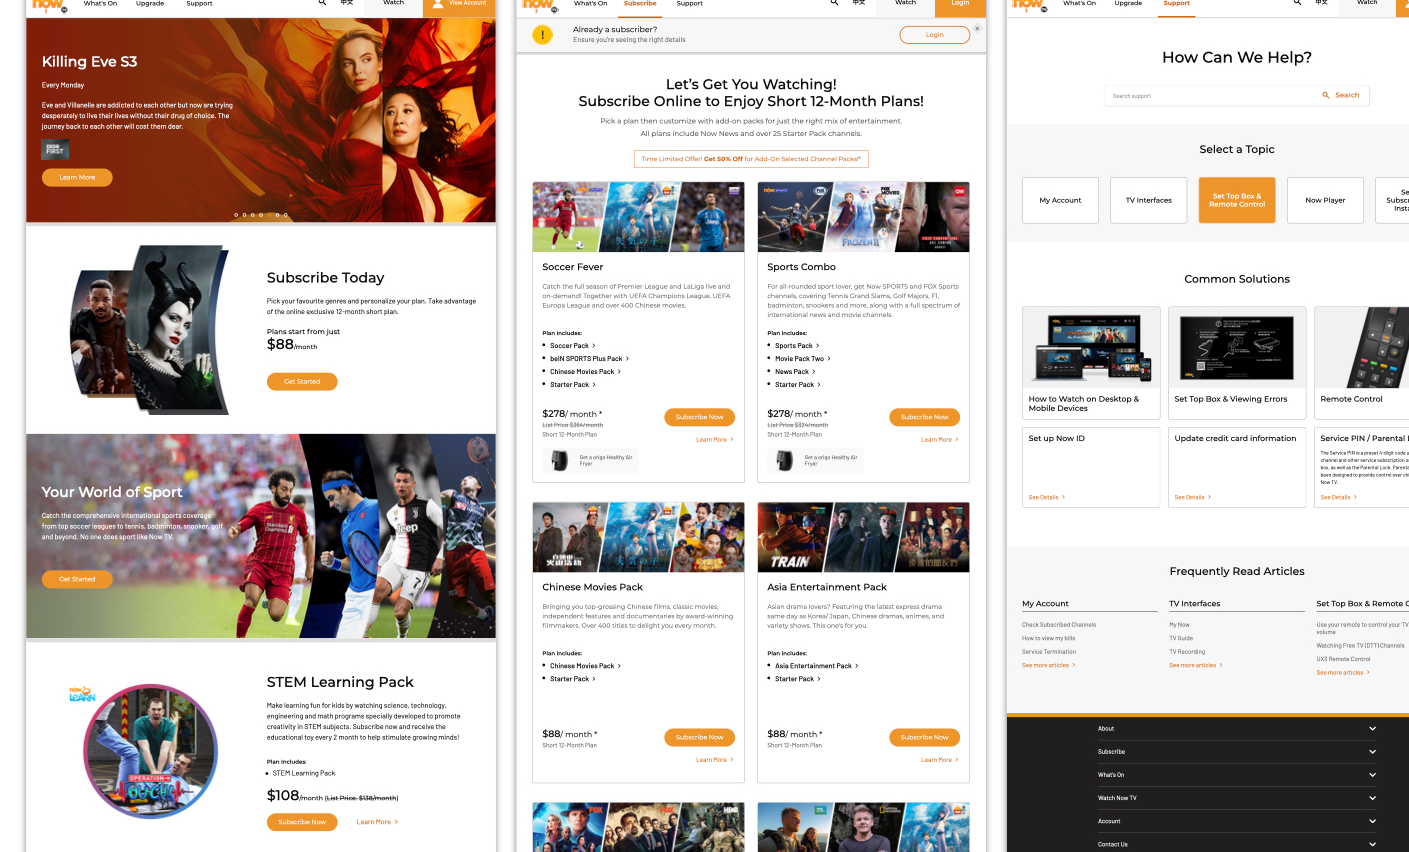Click the BBC First badge under Killing Eve
The image size is (1409, 852).
click(55, 150)
